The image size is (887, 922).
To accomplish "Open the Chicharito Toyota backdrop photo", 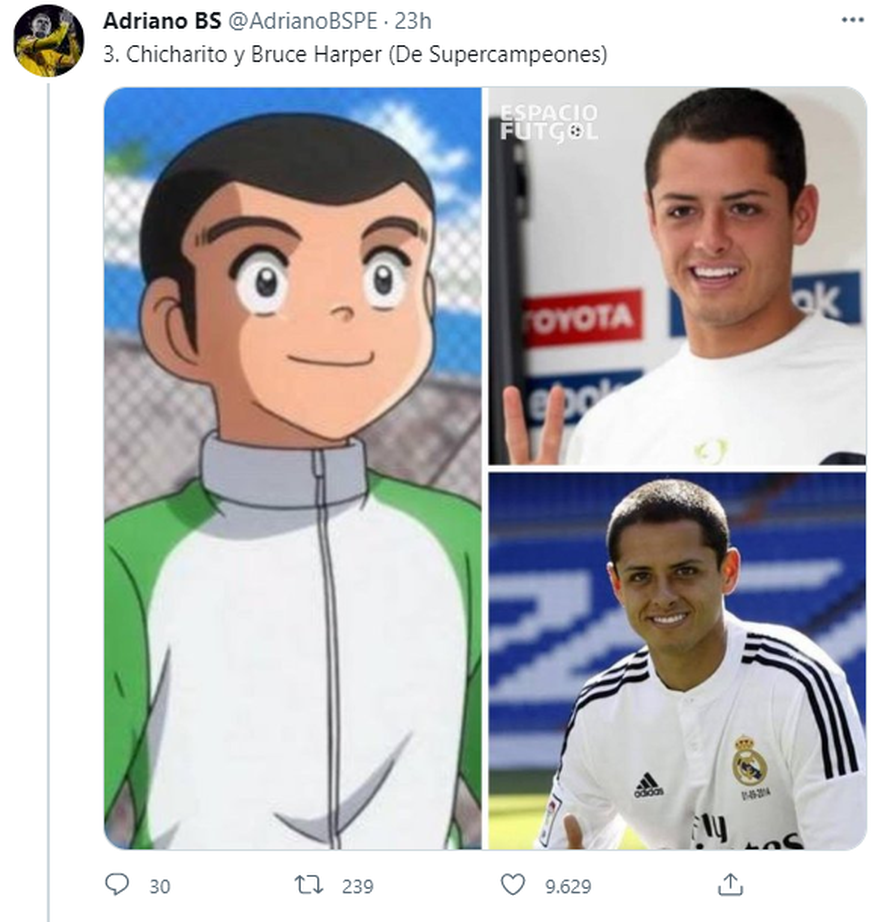I will tap(677, 276).
